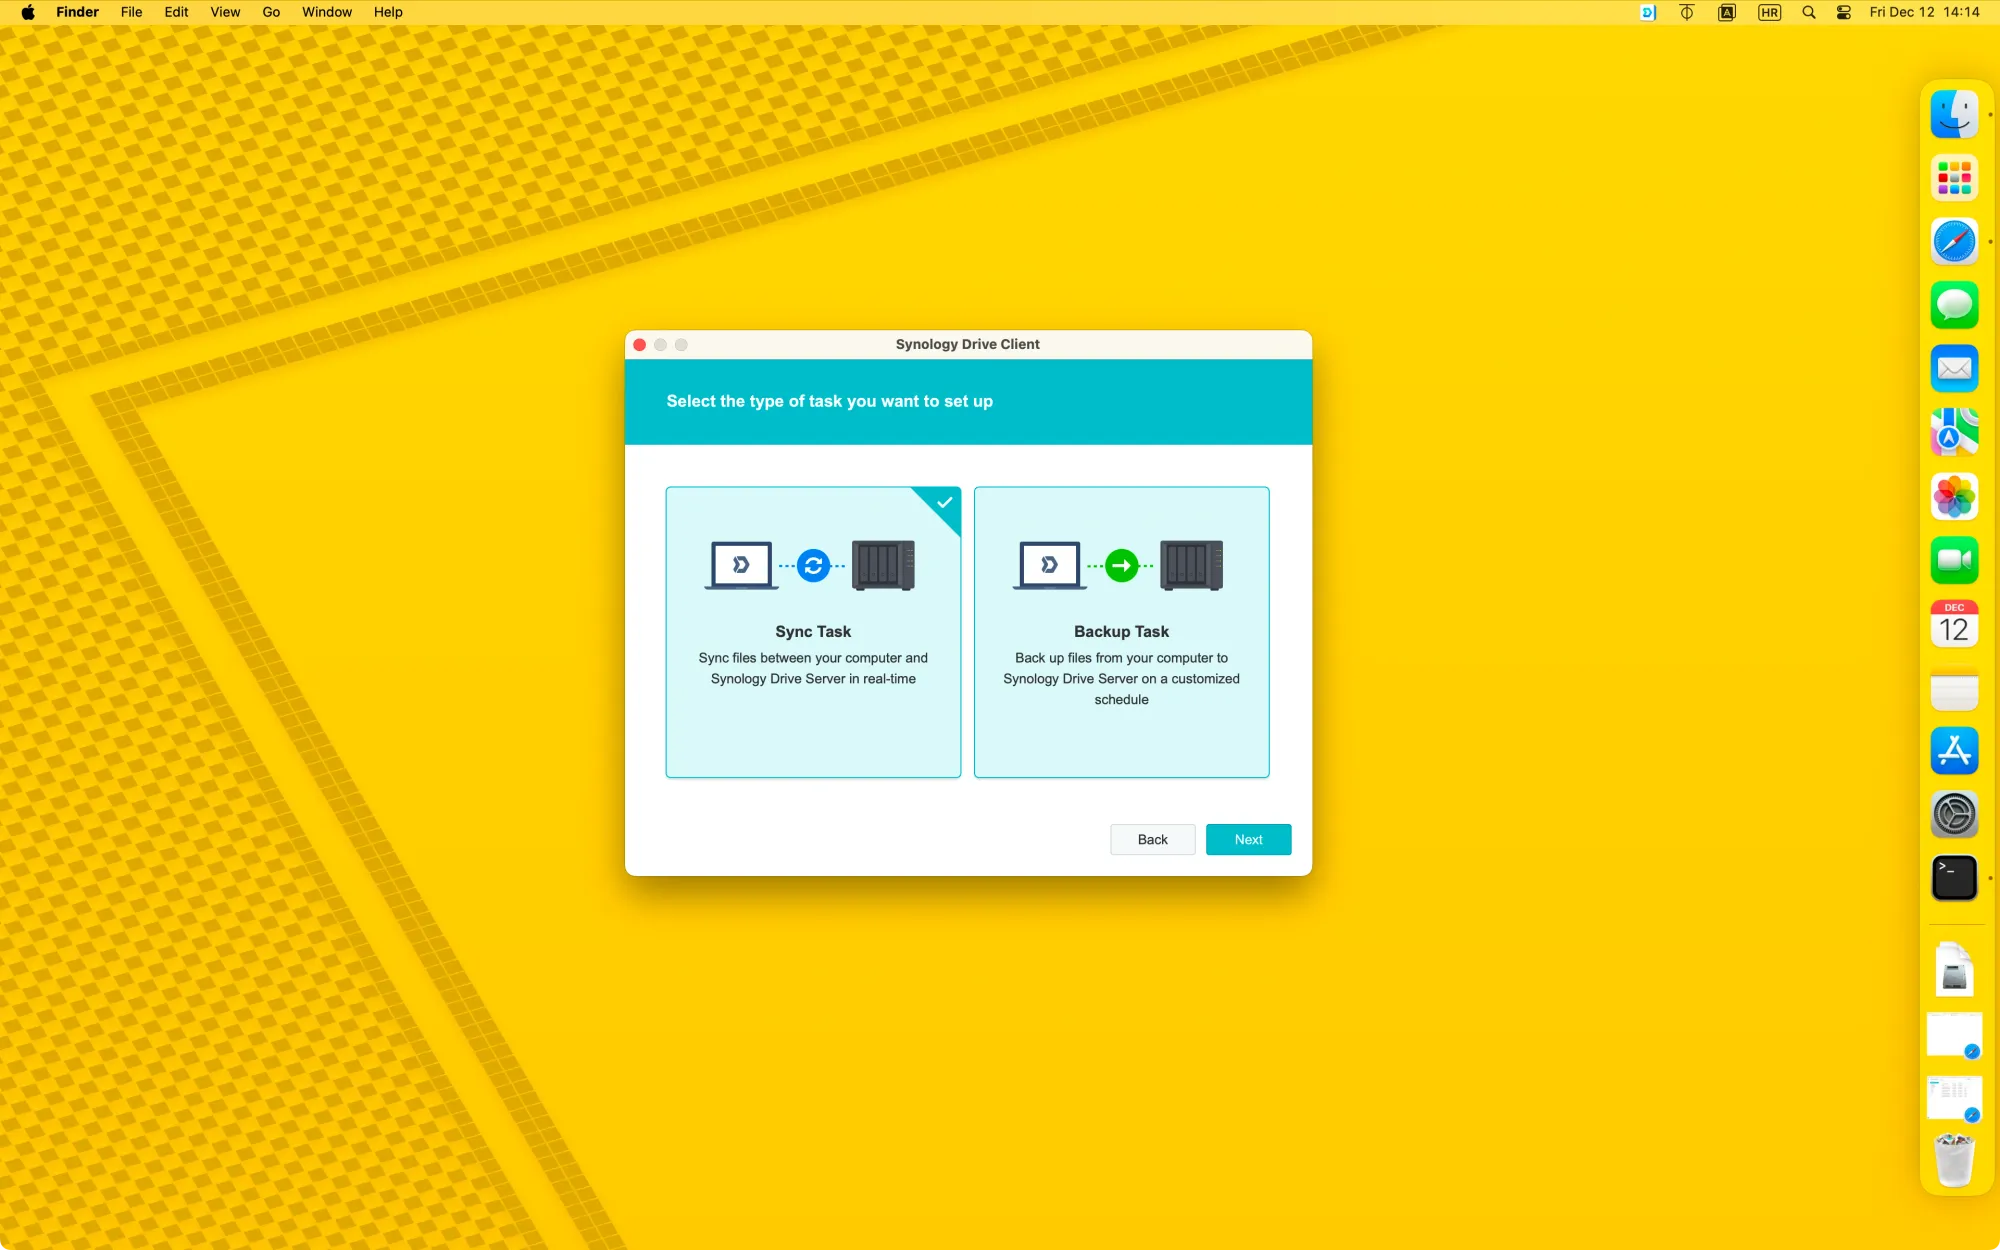Select the Backup Task option
The height and width of the screenshot is (1250, 2000).
[1121, 632]
